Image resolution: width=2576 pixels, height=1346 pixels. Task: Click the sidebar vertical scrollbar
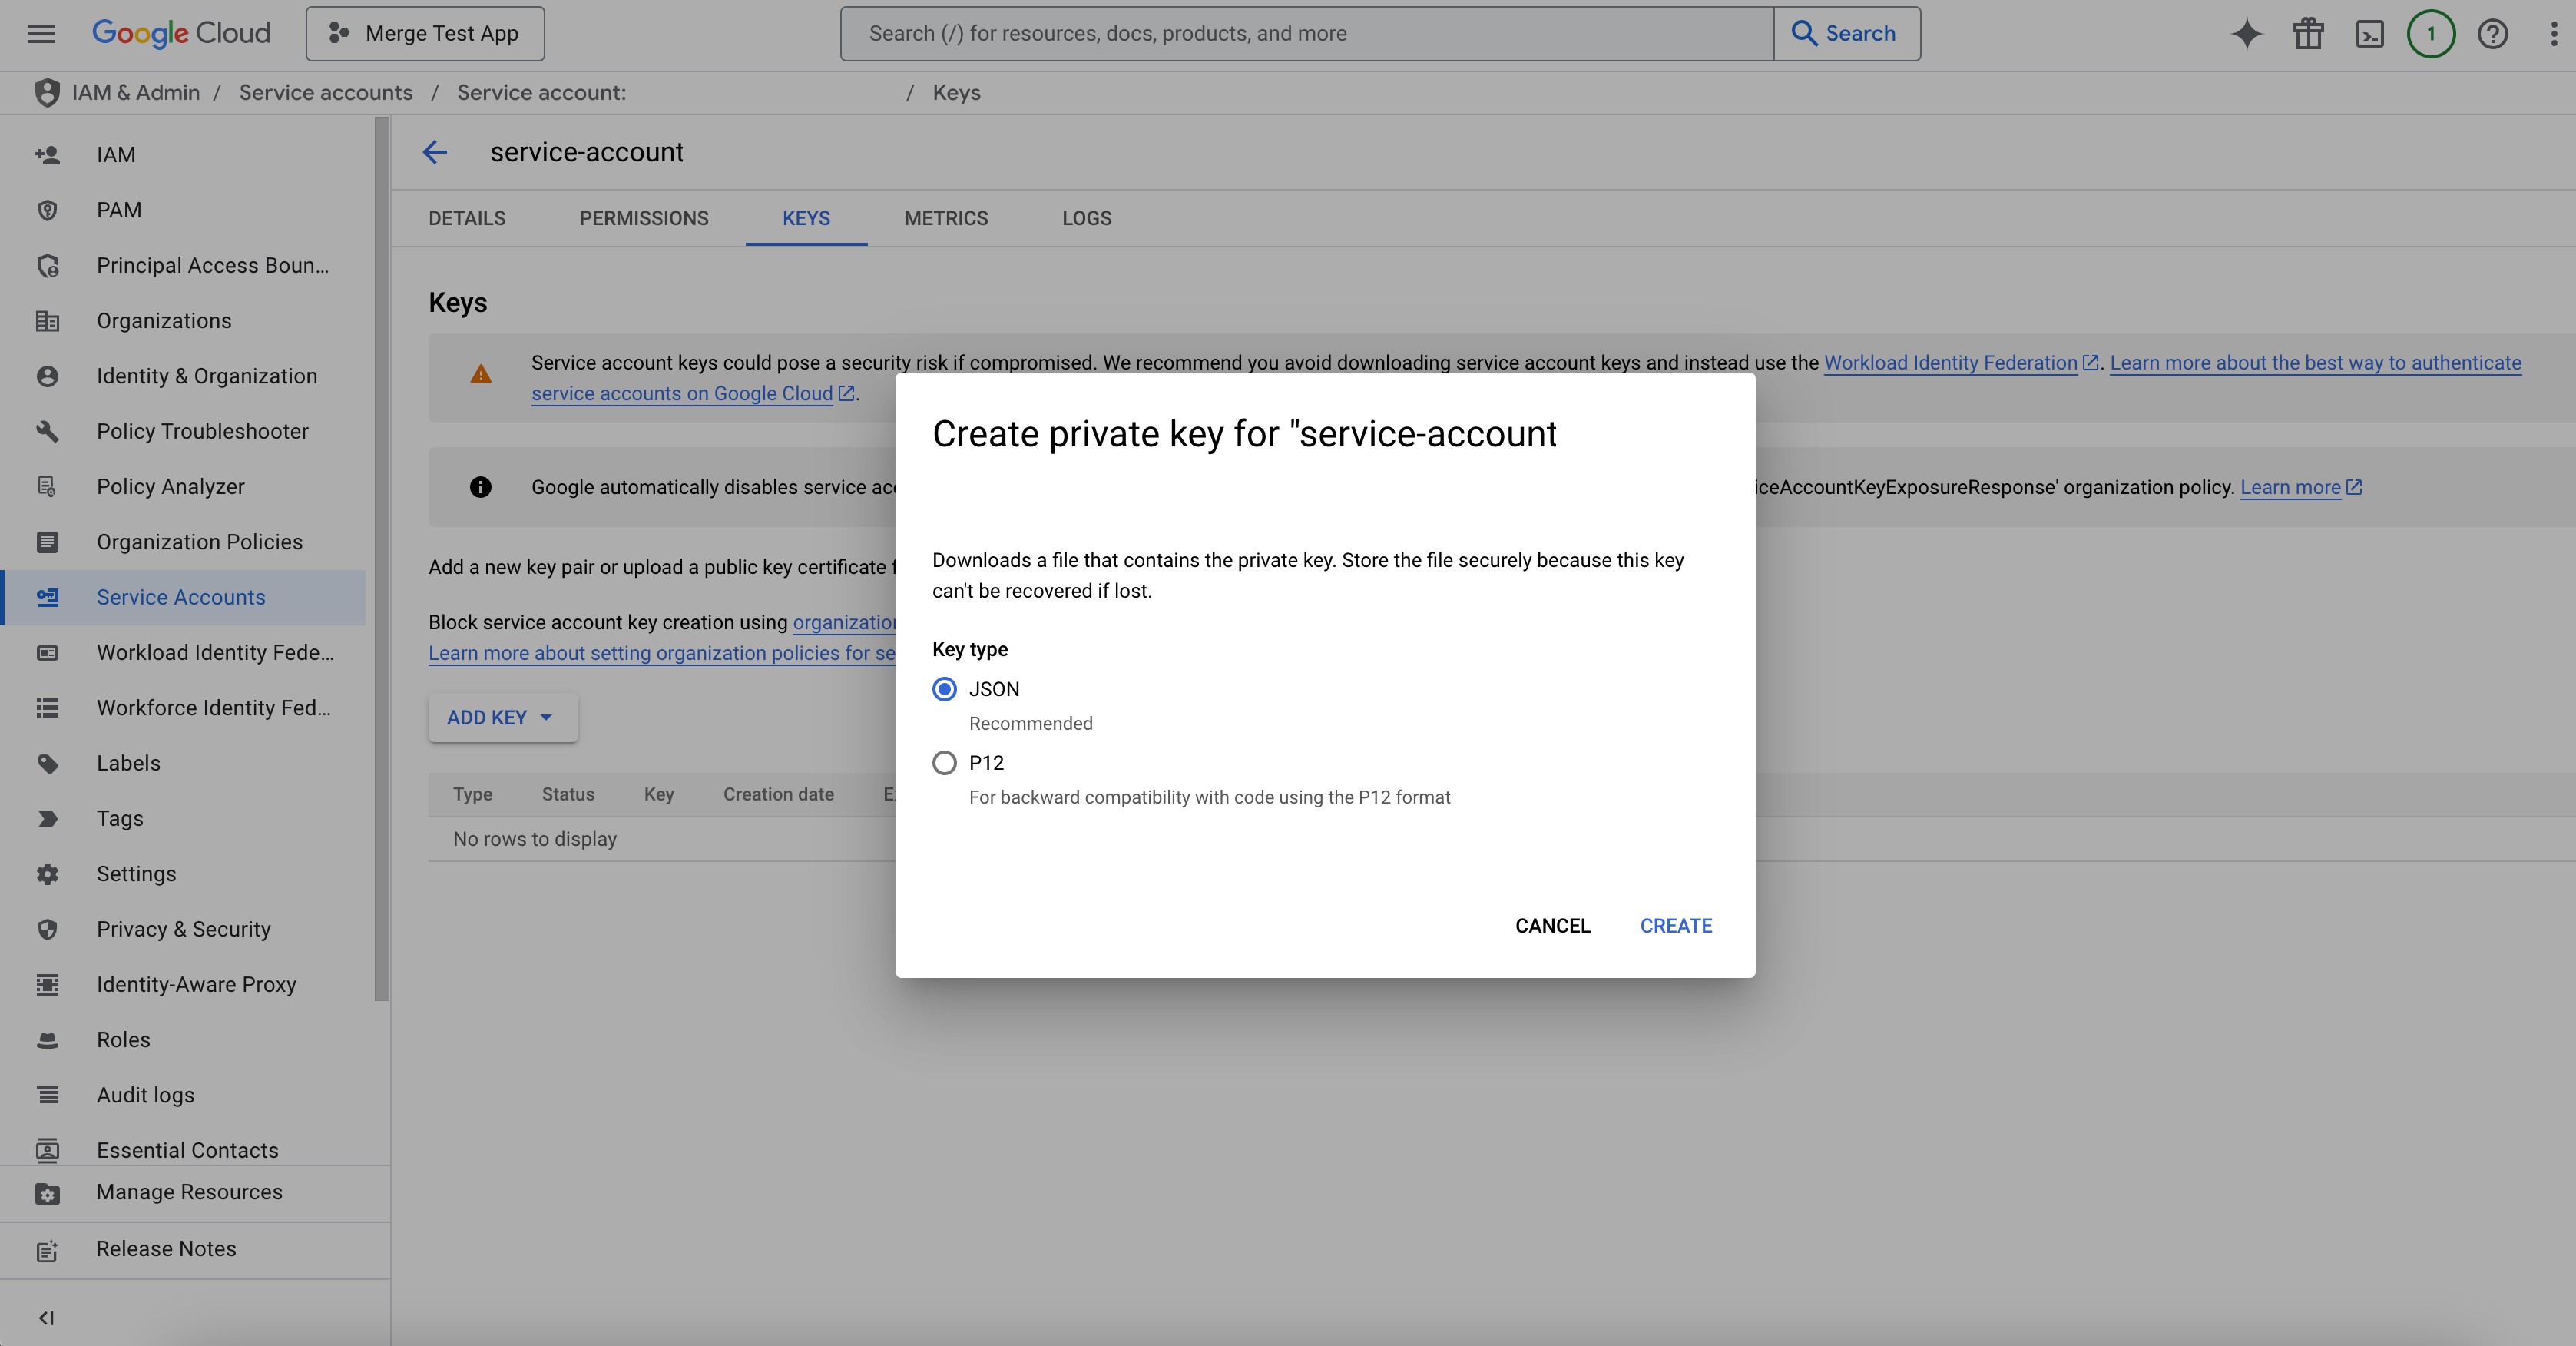(x=381, y=560)
